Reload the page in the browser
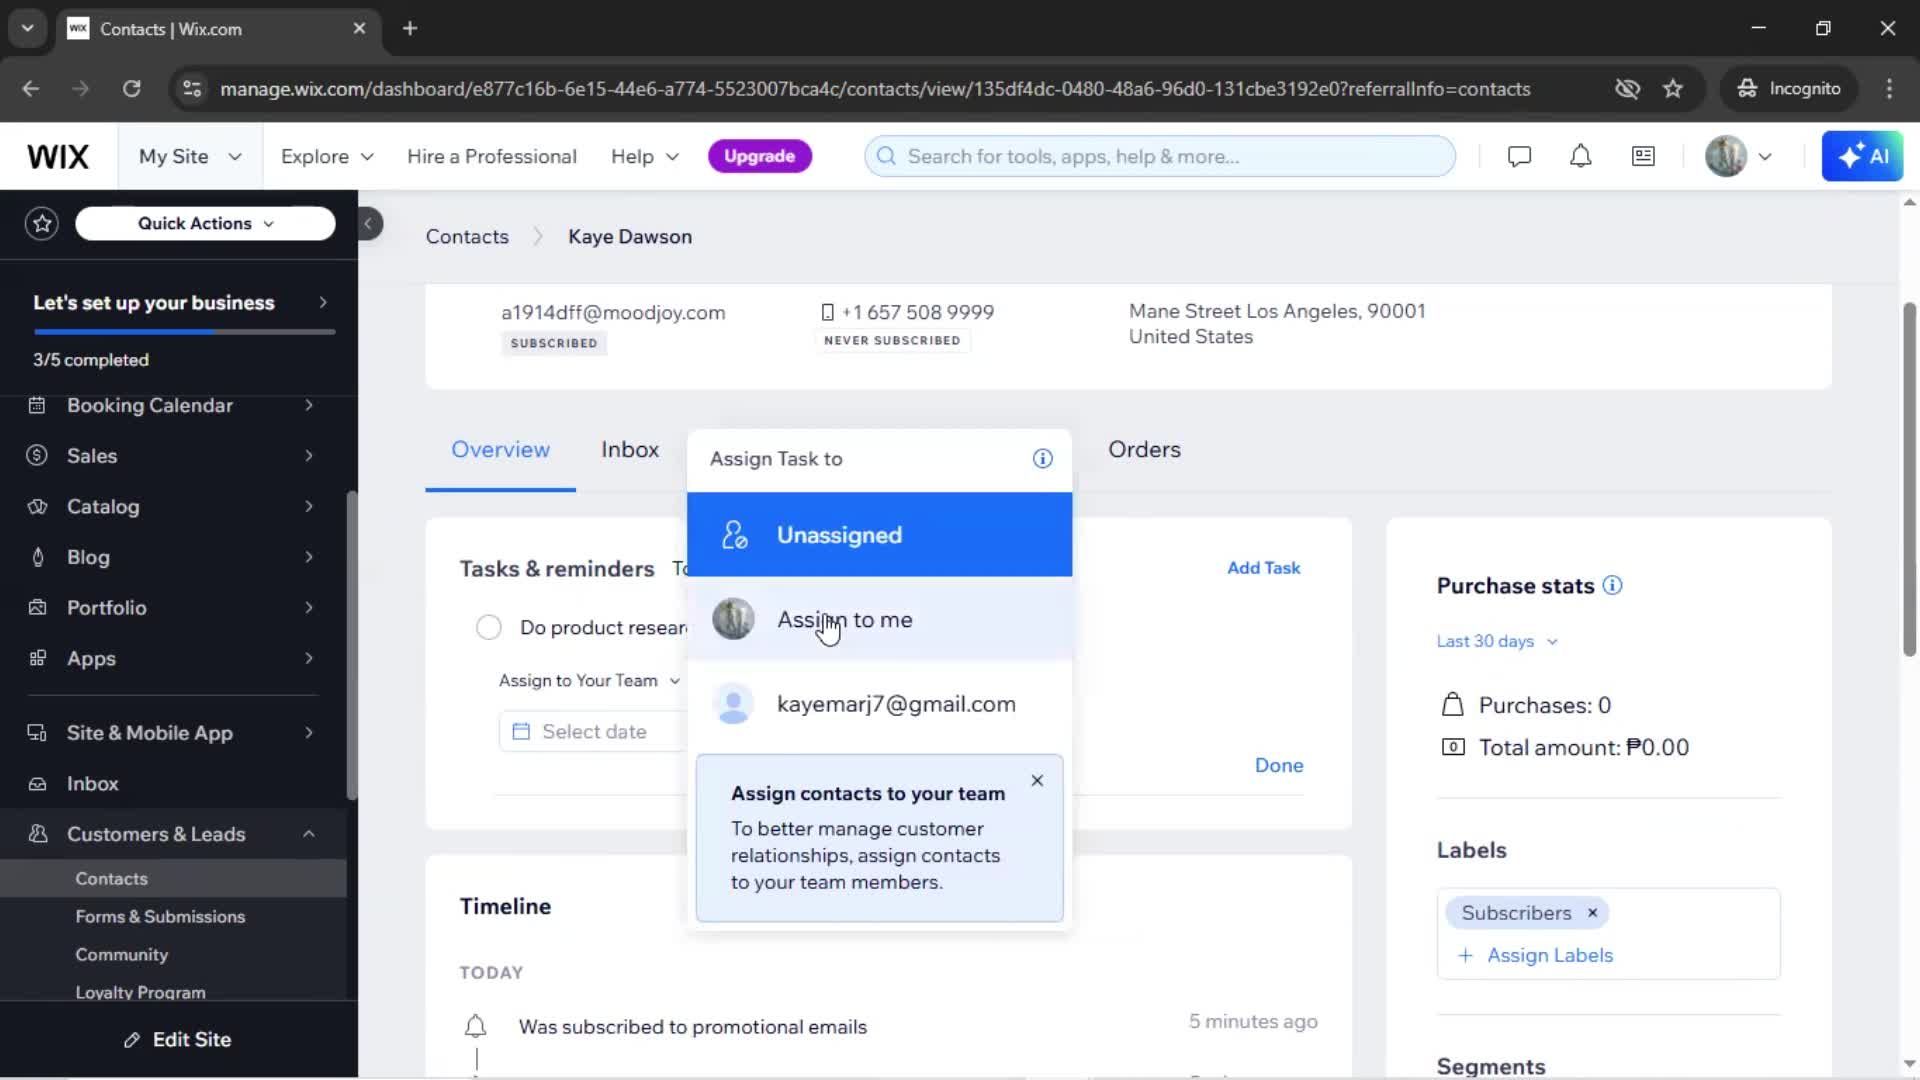The height and width of the screenshot is (1080, 1920). pyautogui.click(x=131, y=89)
